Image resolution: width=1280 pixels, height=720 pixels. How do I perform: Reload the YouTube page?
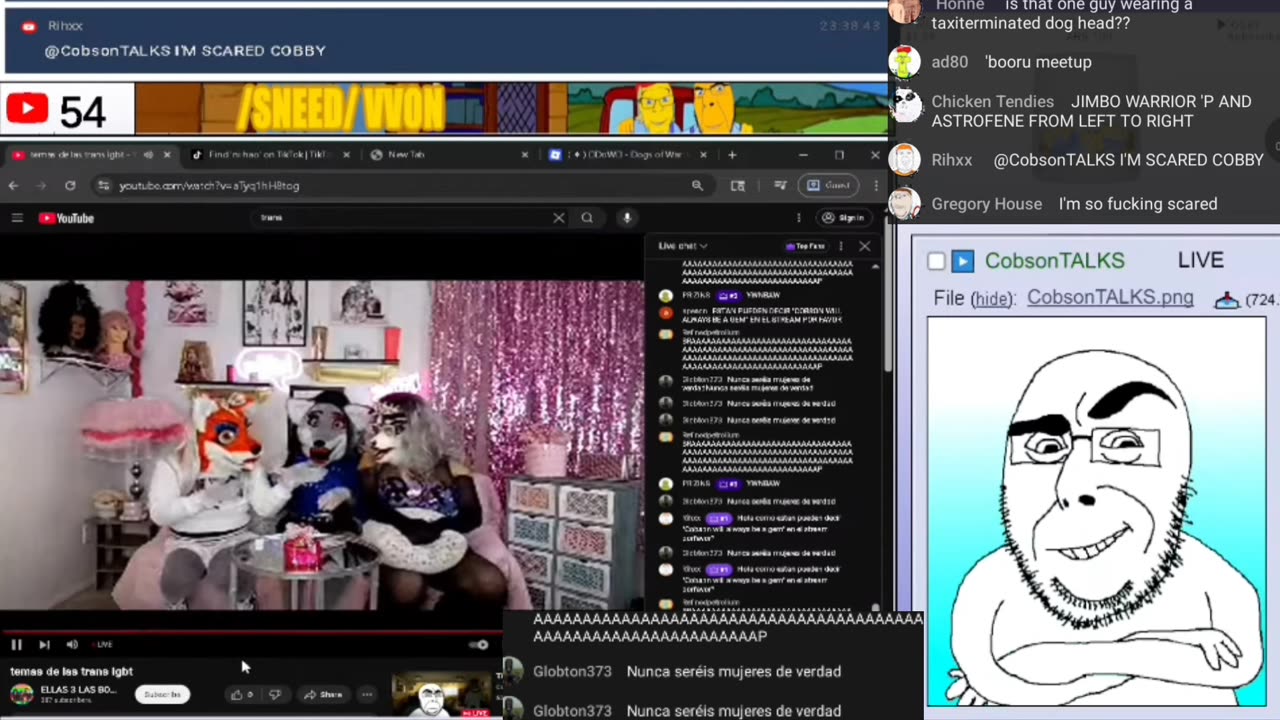click(70, 186)
